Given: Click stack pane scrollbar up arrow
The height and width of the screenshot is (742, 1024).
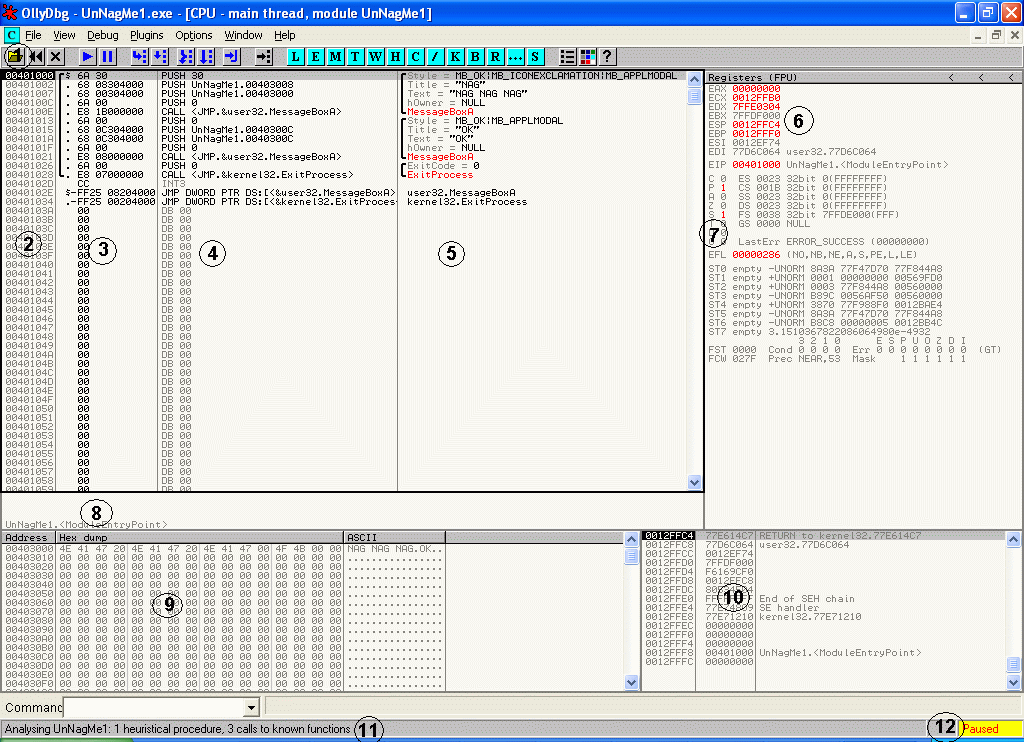Looking at the screenshot, I should [1013, 540].
